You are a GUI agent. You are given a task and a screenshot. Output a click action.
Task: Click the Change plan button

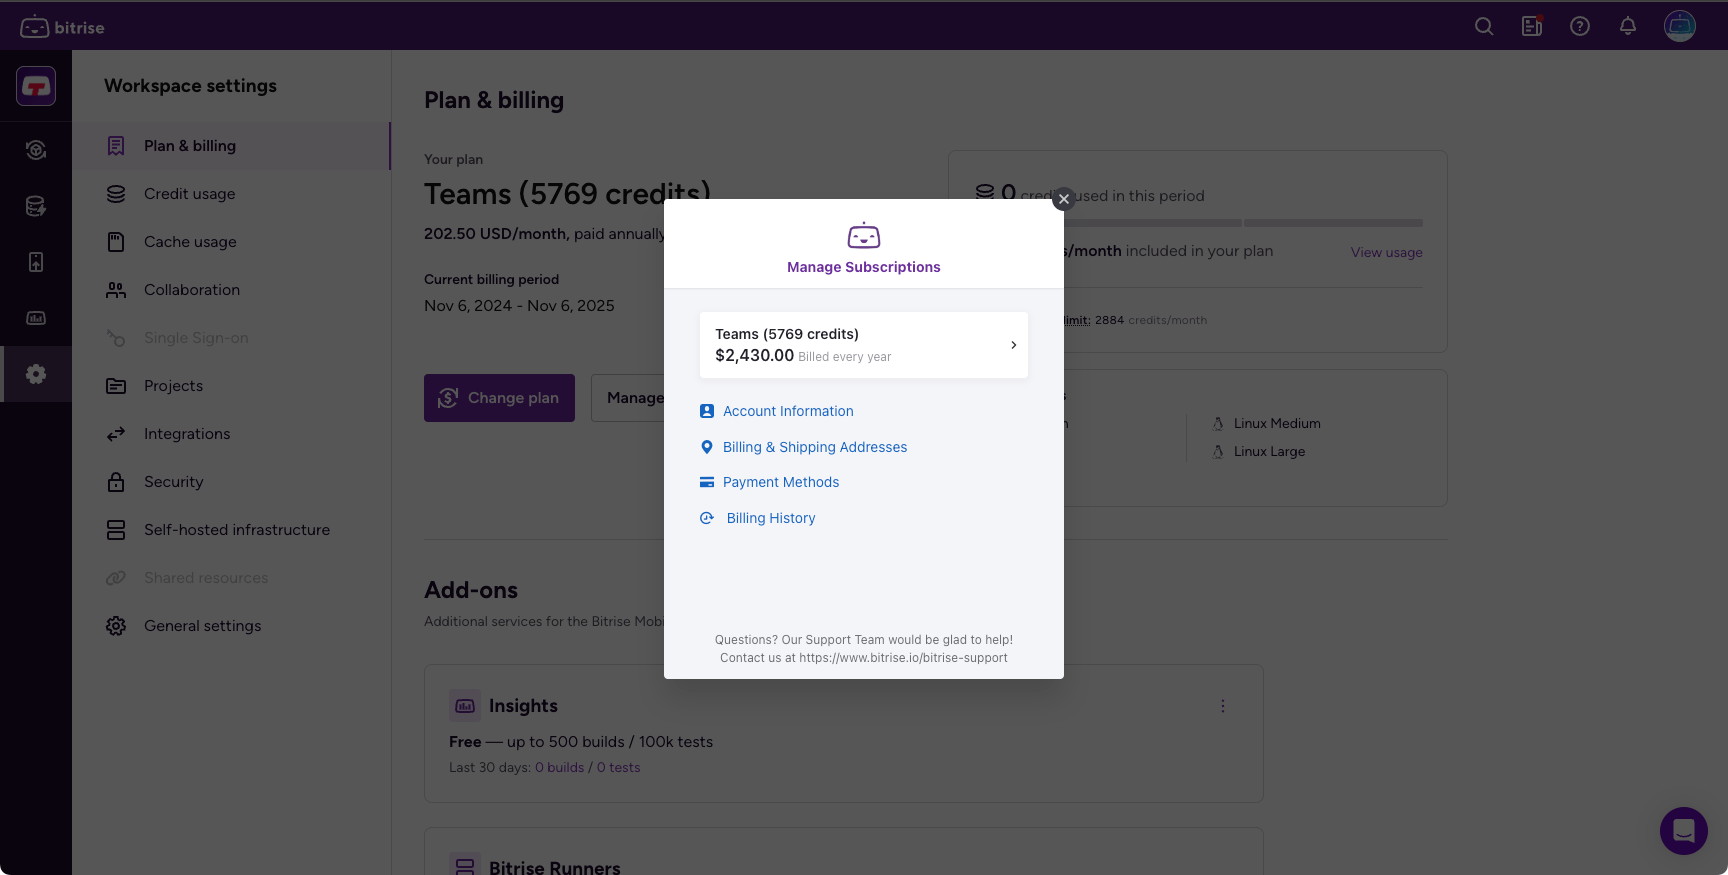click(x=499, y=398)
